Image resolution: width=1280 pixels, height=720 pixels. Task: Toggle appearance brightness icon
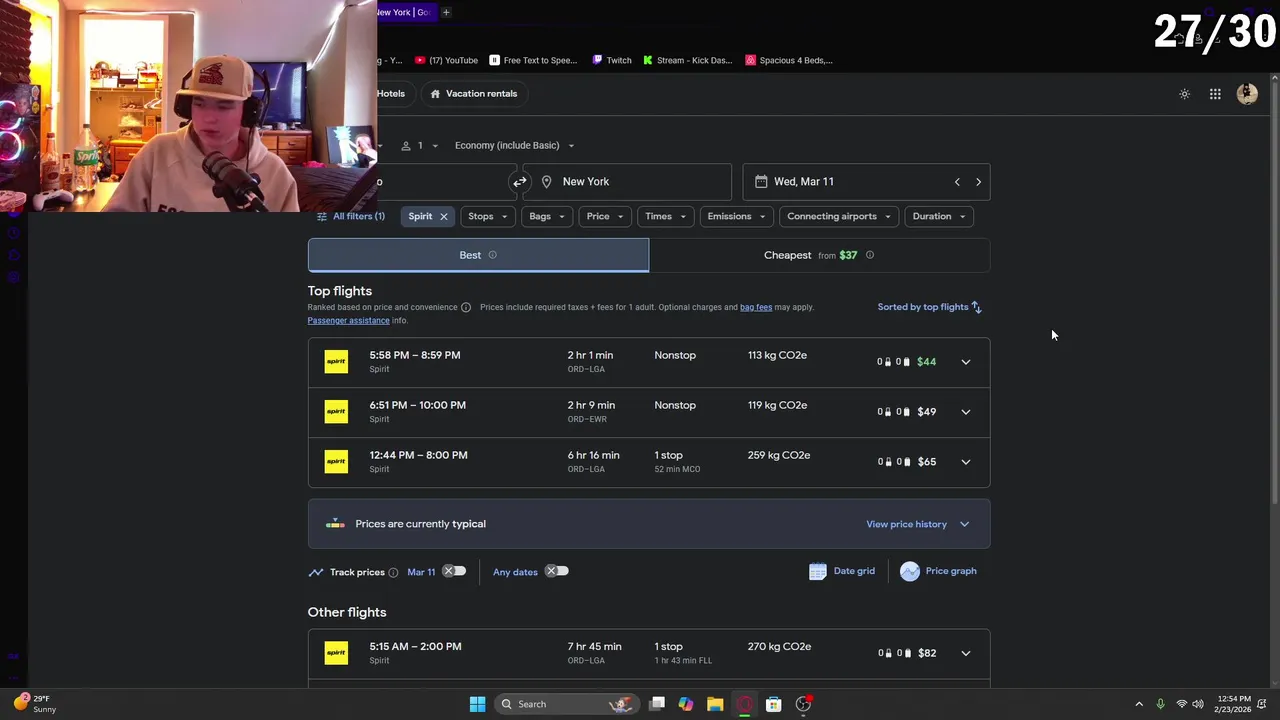pyautogui.click(x=1184, y=94)
